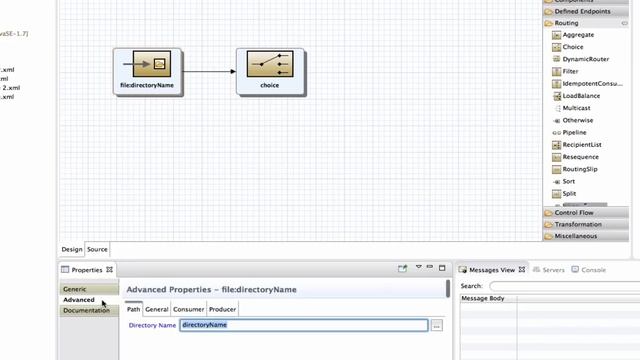Collapse the Routing palette drawer
The image size is (640, 360).
pos(585,23)
